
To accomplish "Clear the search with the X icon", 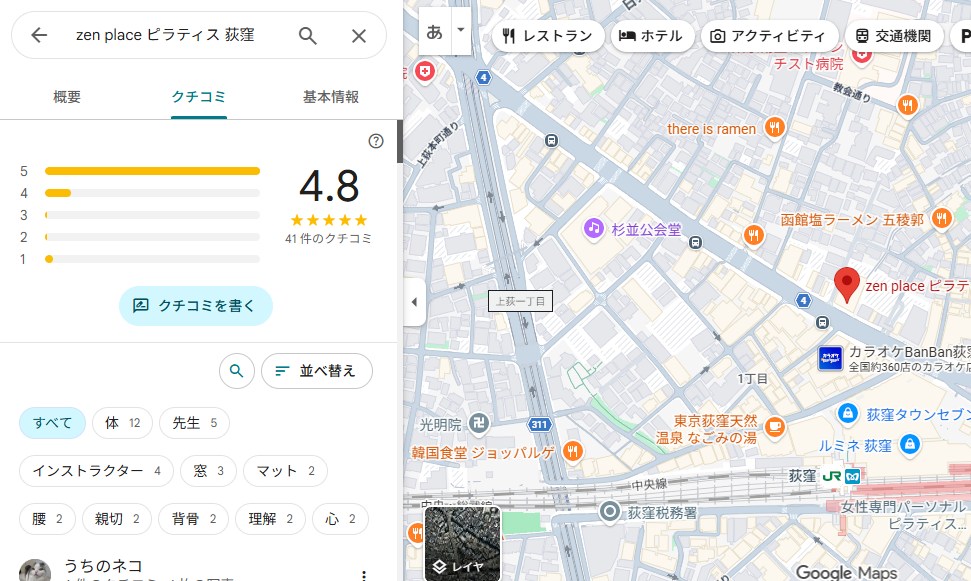I will pyautogui.click(x=359, y=36).
